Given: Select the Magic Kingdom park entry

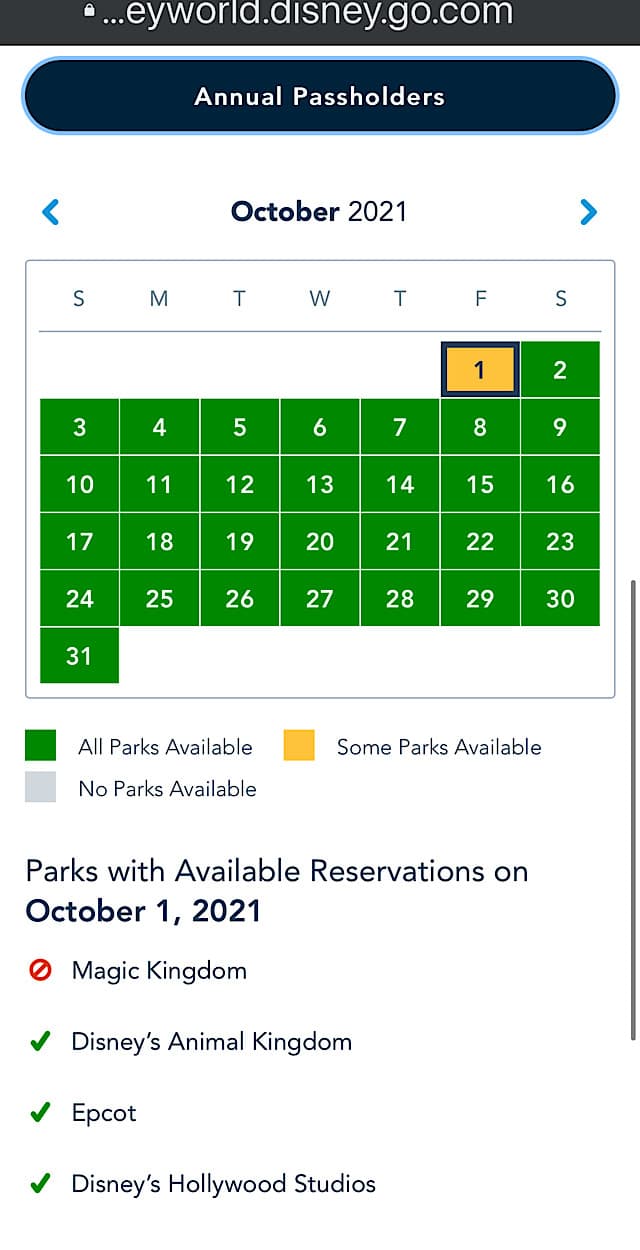Looking at the screenshot, I should [x=159, y=970].
